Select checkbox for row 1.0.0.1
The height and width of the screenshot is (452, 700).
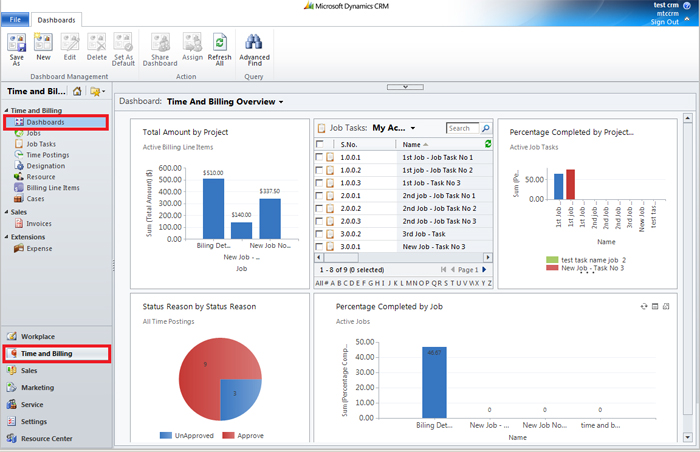click(319, 158)
